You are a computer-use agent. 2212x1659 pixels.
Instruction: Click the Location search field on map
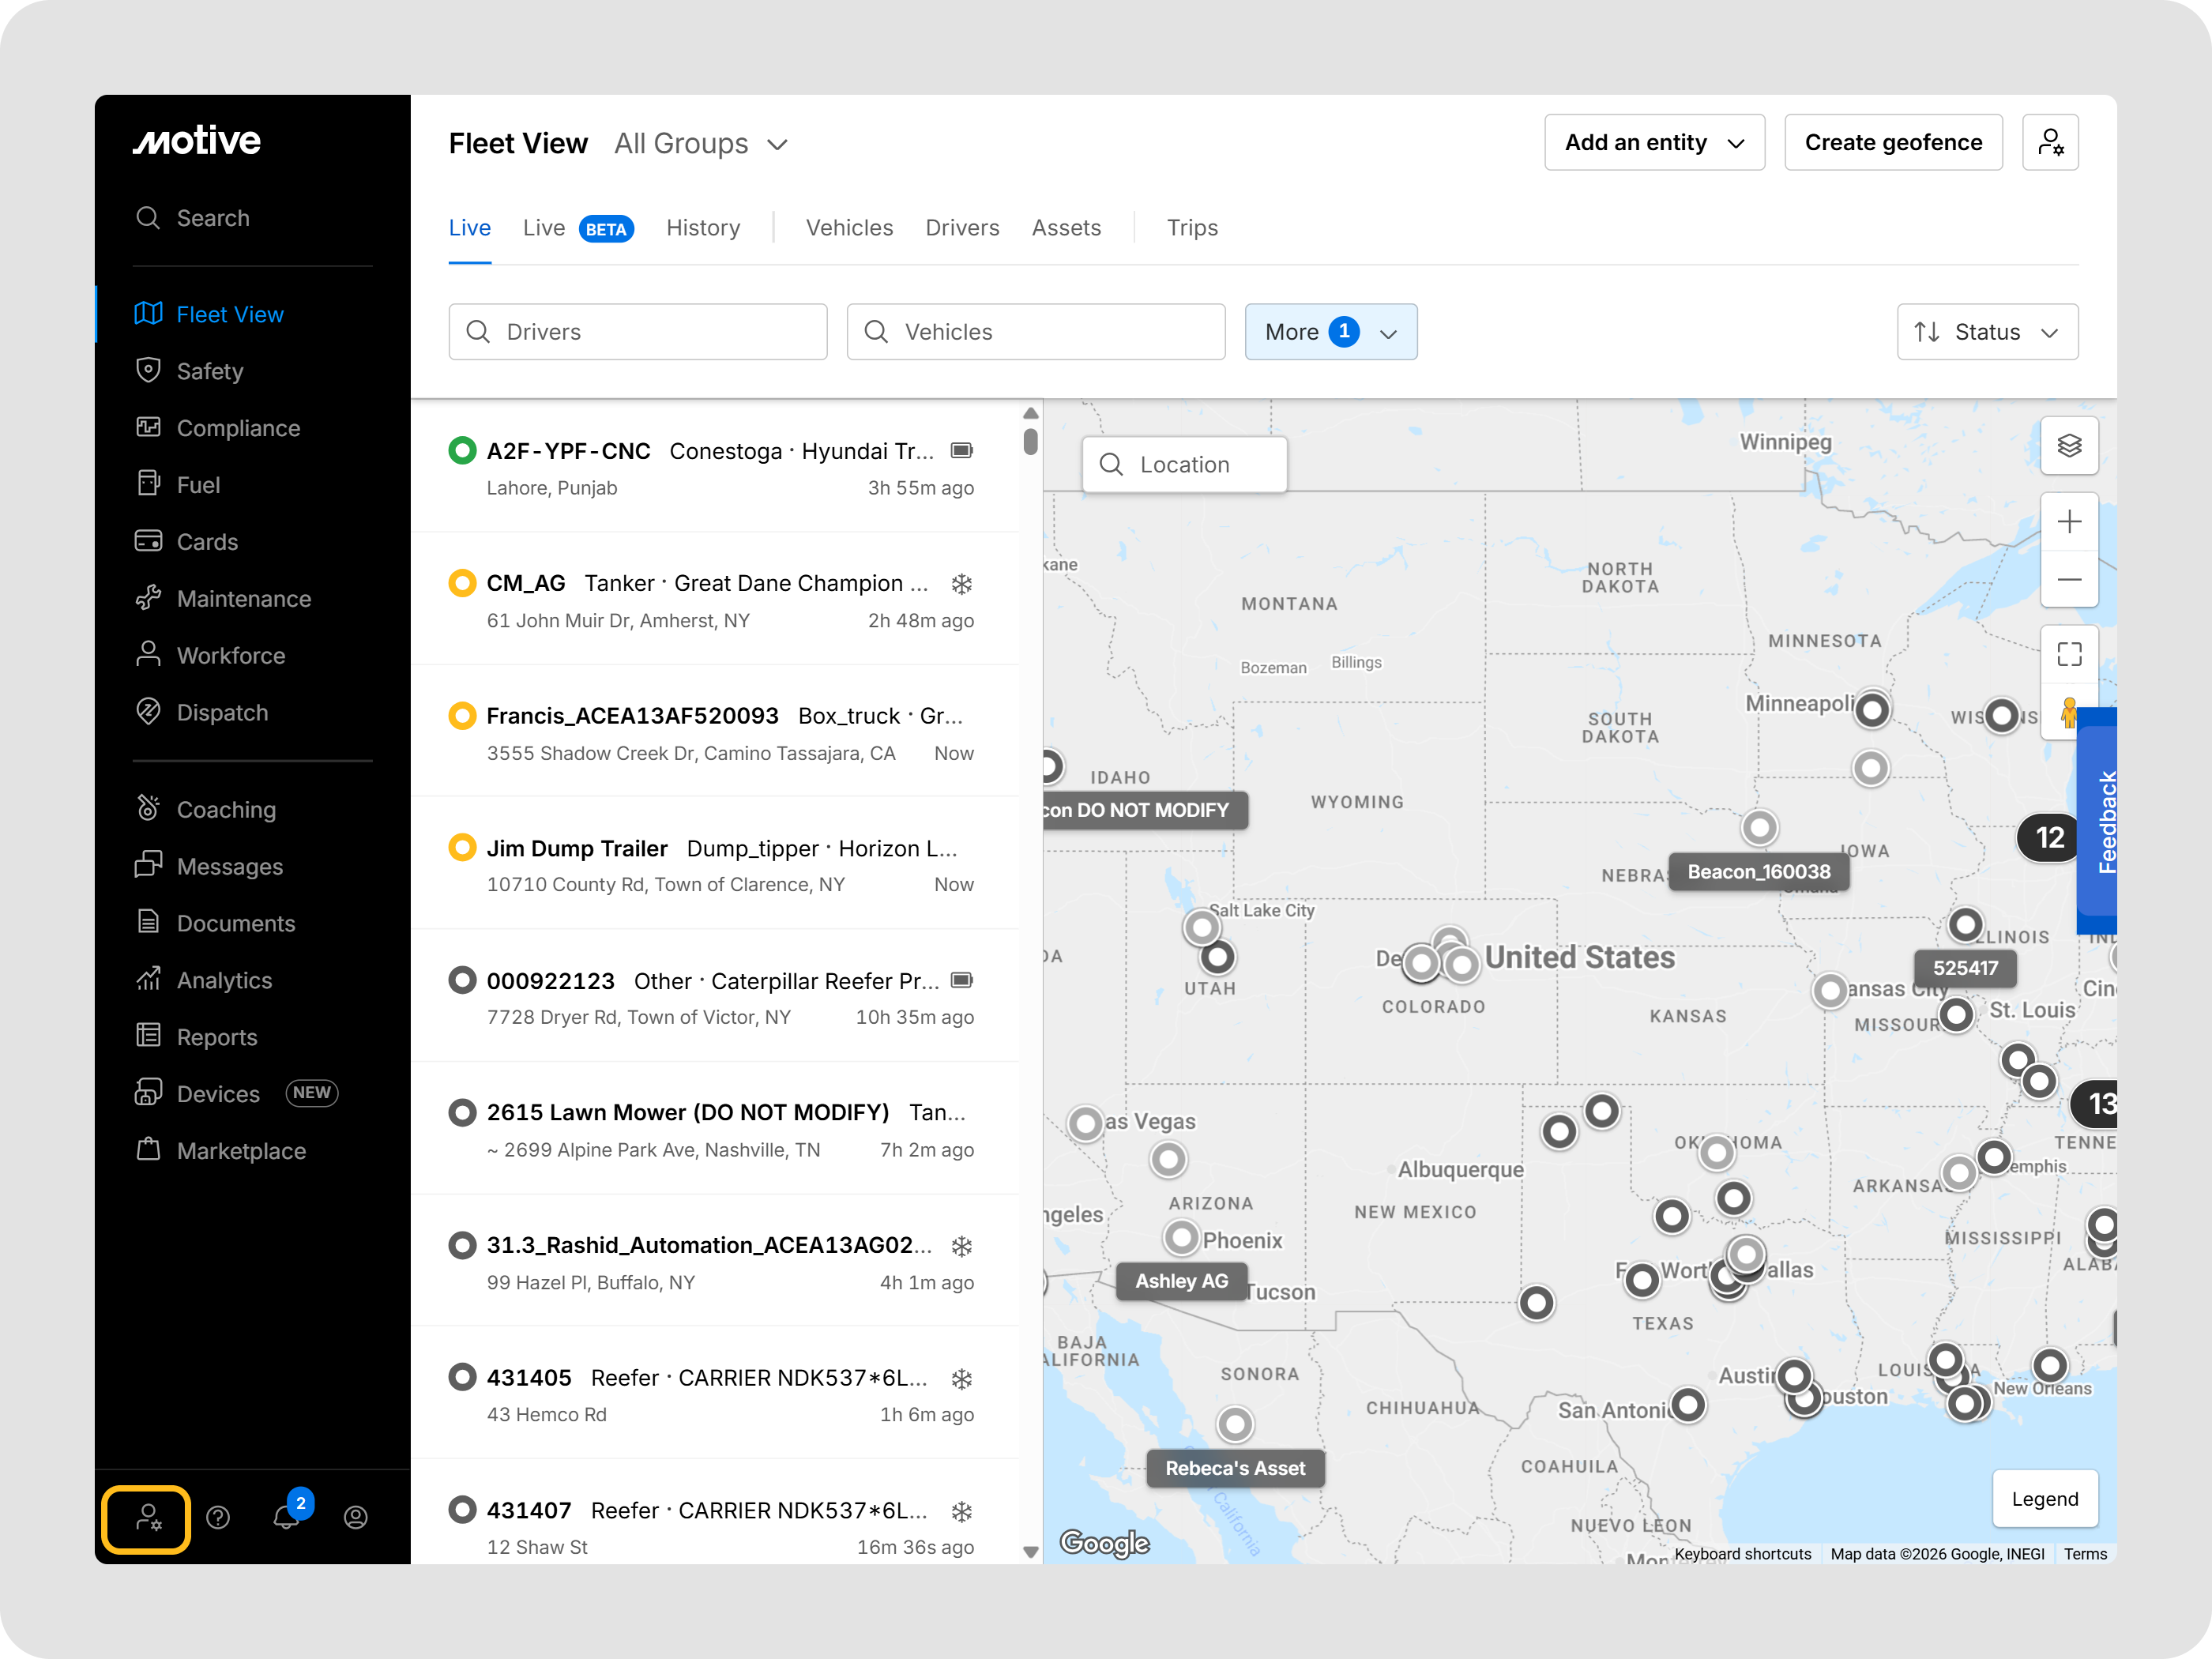pyautogui.click(x=1184, y=464)
